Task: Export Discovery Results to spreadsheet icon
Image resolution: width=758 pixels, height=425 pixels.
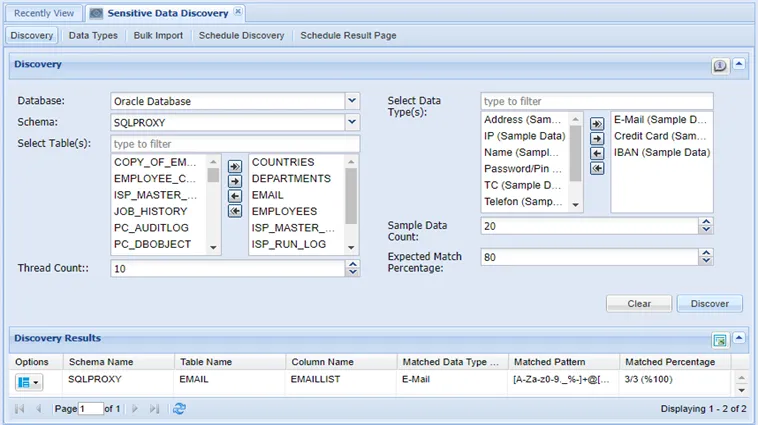Action: [x=720, y=340]
